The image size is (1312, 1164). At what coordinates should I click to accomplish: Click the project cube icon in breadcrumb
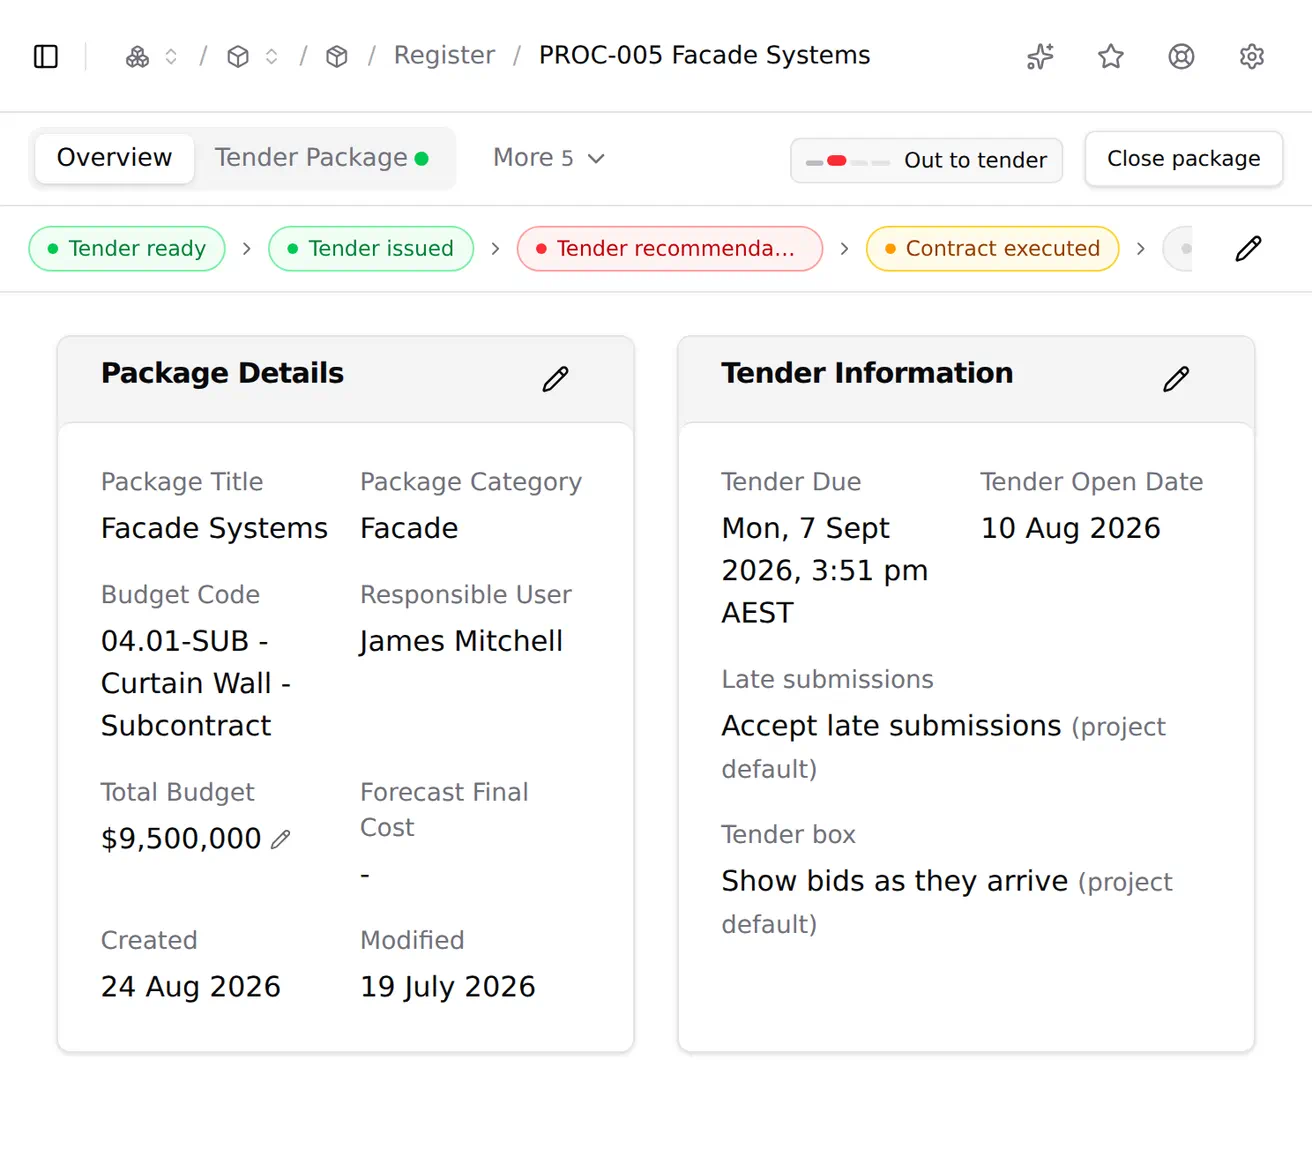tap(238, 57)
